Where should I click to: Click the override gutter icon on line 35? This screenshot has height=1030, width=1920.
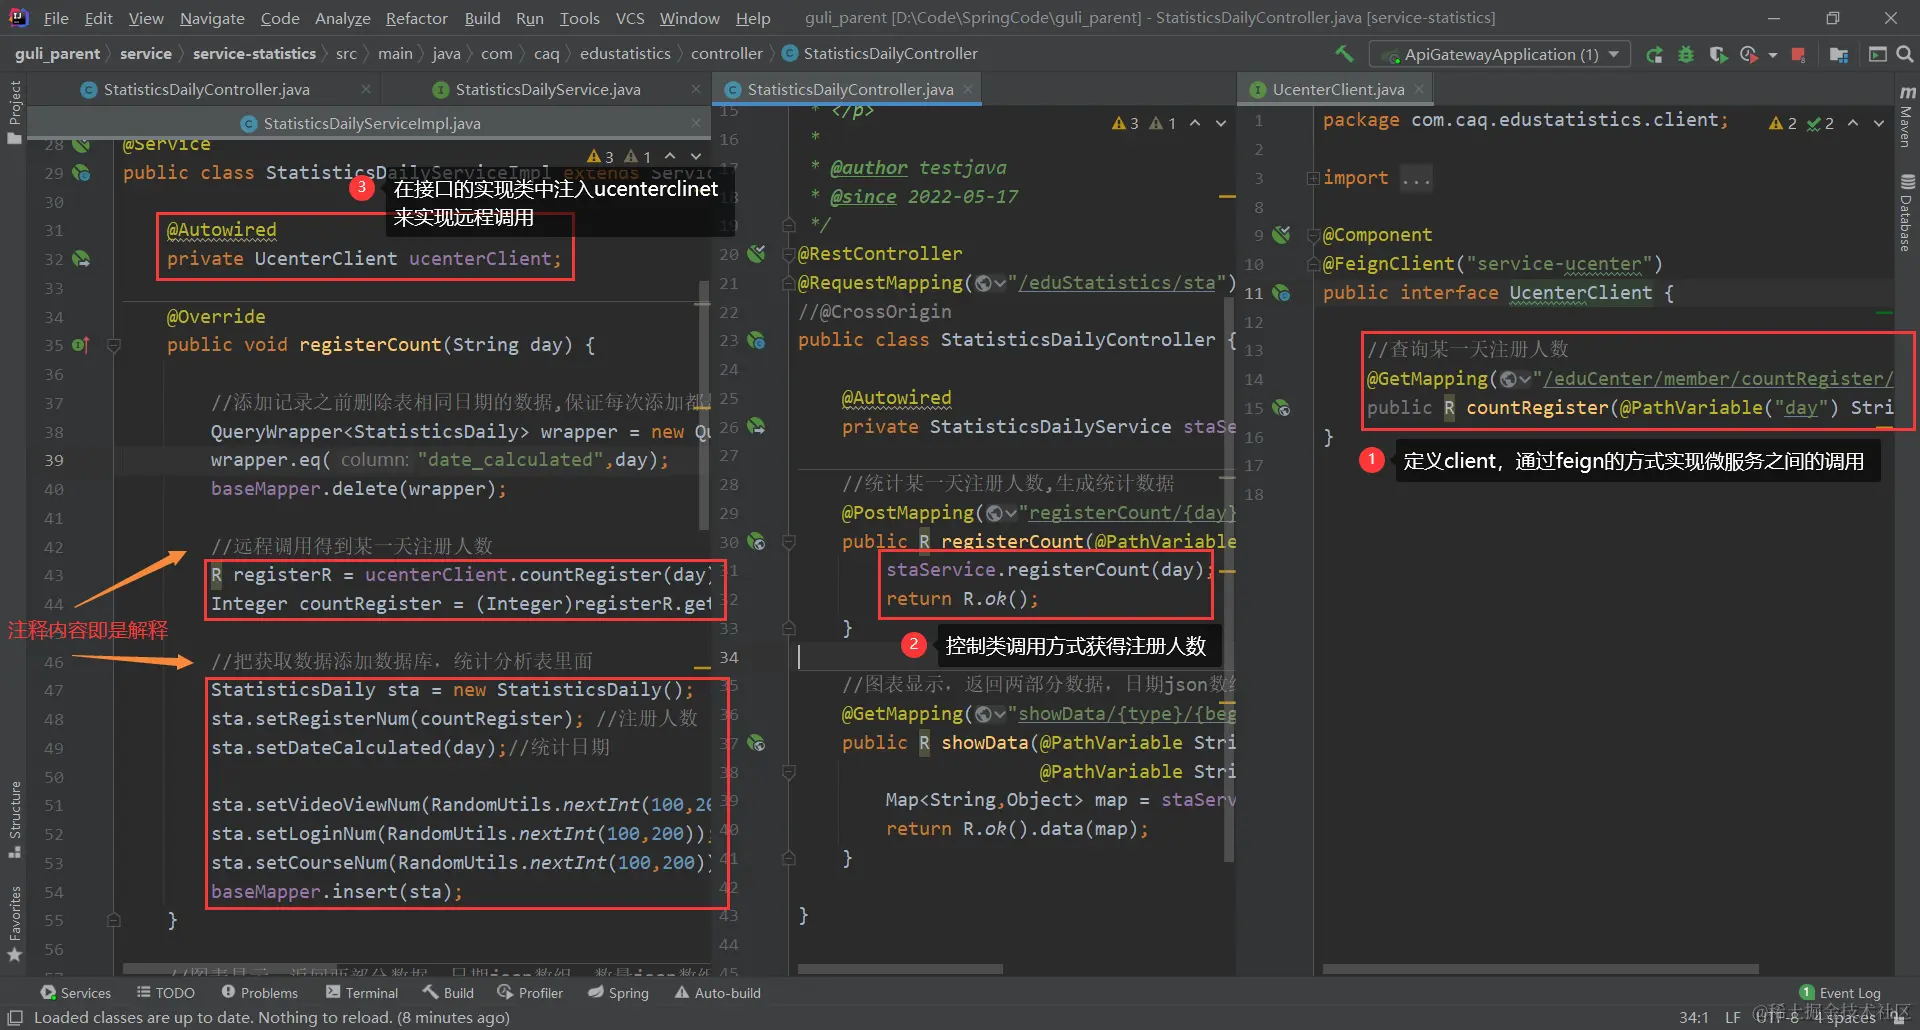pos(81,345)
